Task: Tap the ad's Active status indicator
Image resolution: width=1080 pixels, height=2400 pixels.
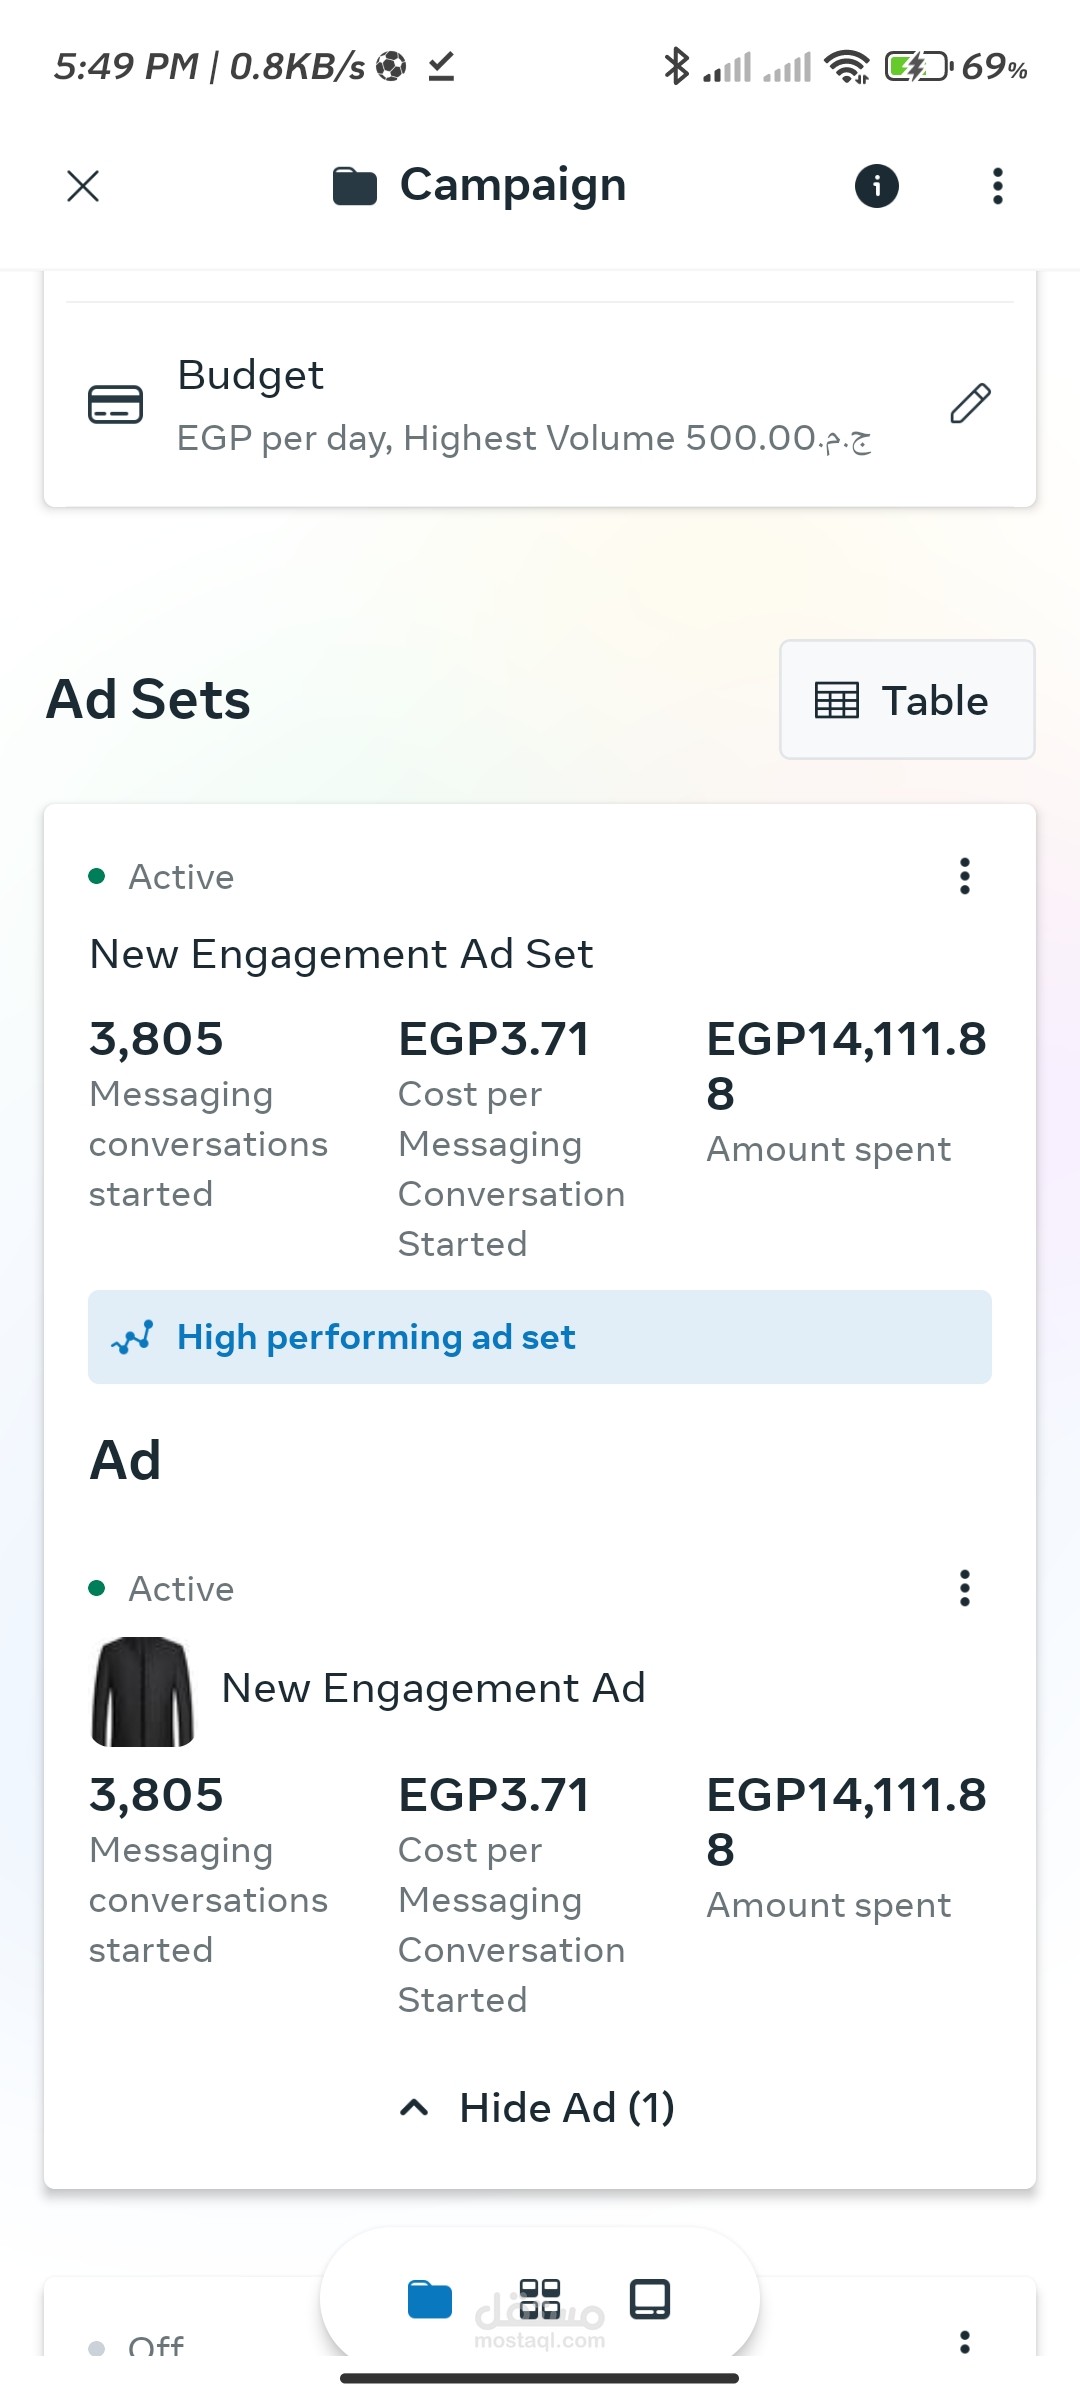Action: [x=163, y=1589]
